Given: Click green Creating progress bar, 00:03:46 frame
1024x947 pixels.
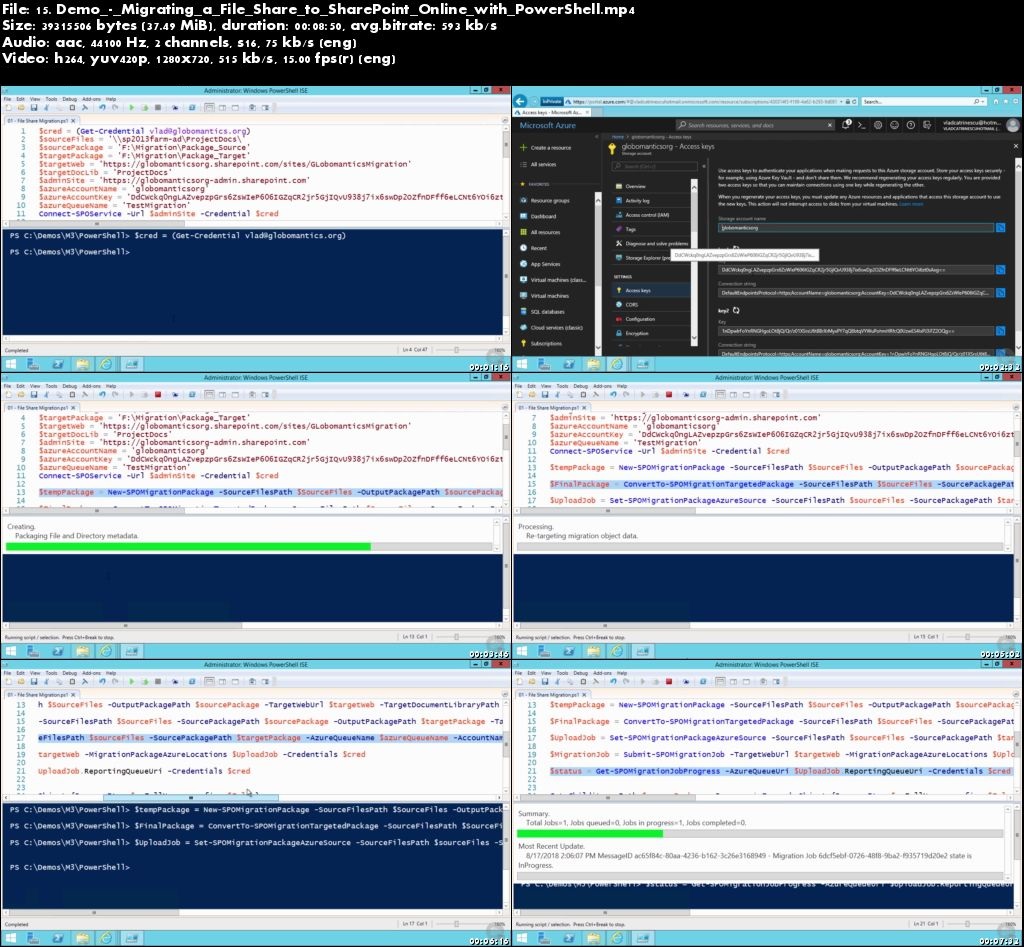Looking at the screenshot, I should point(188,547).
